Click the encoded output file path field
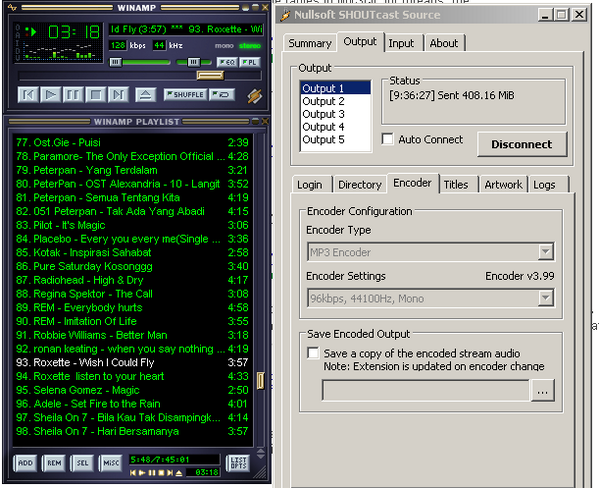 (426, 391)
